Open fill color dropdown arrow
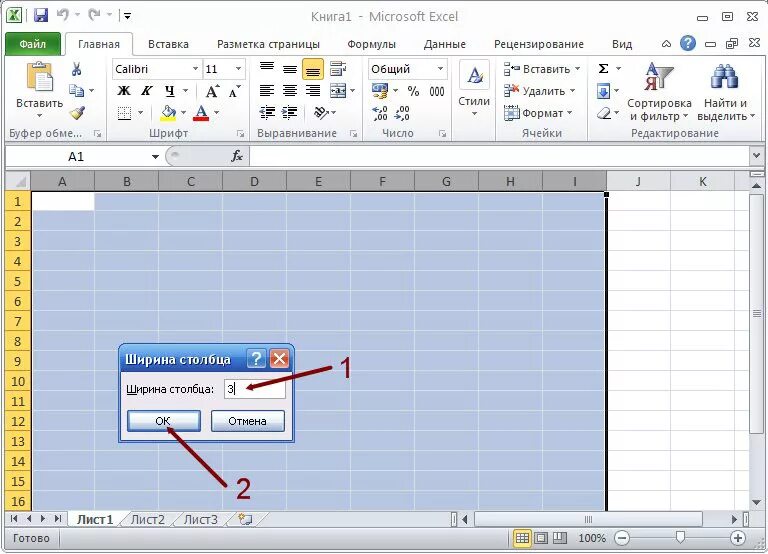This screenshot has height=554, width=768. (x=183, y=113)
